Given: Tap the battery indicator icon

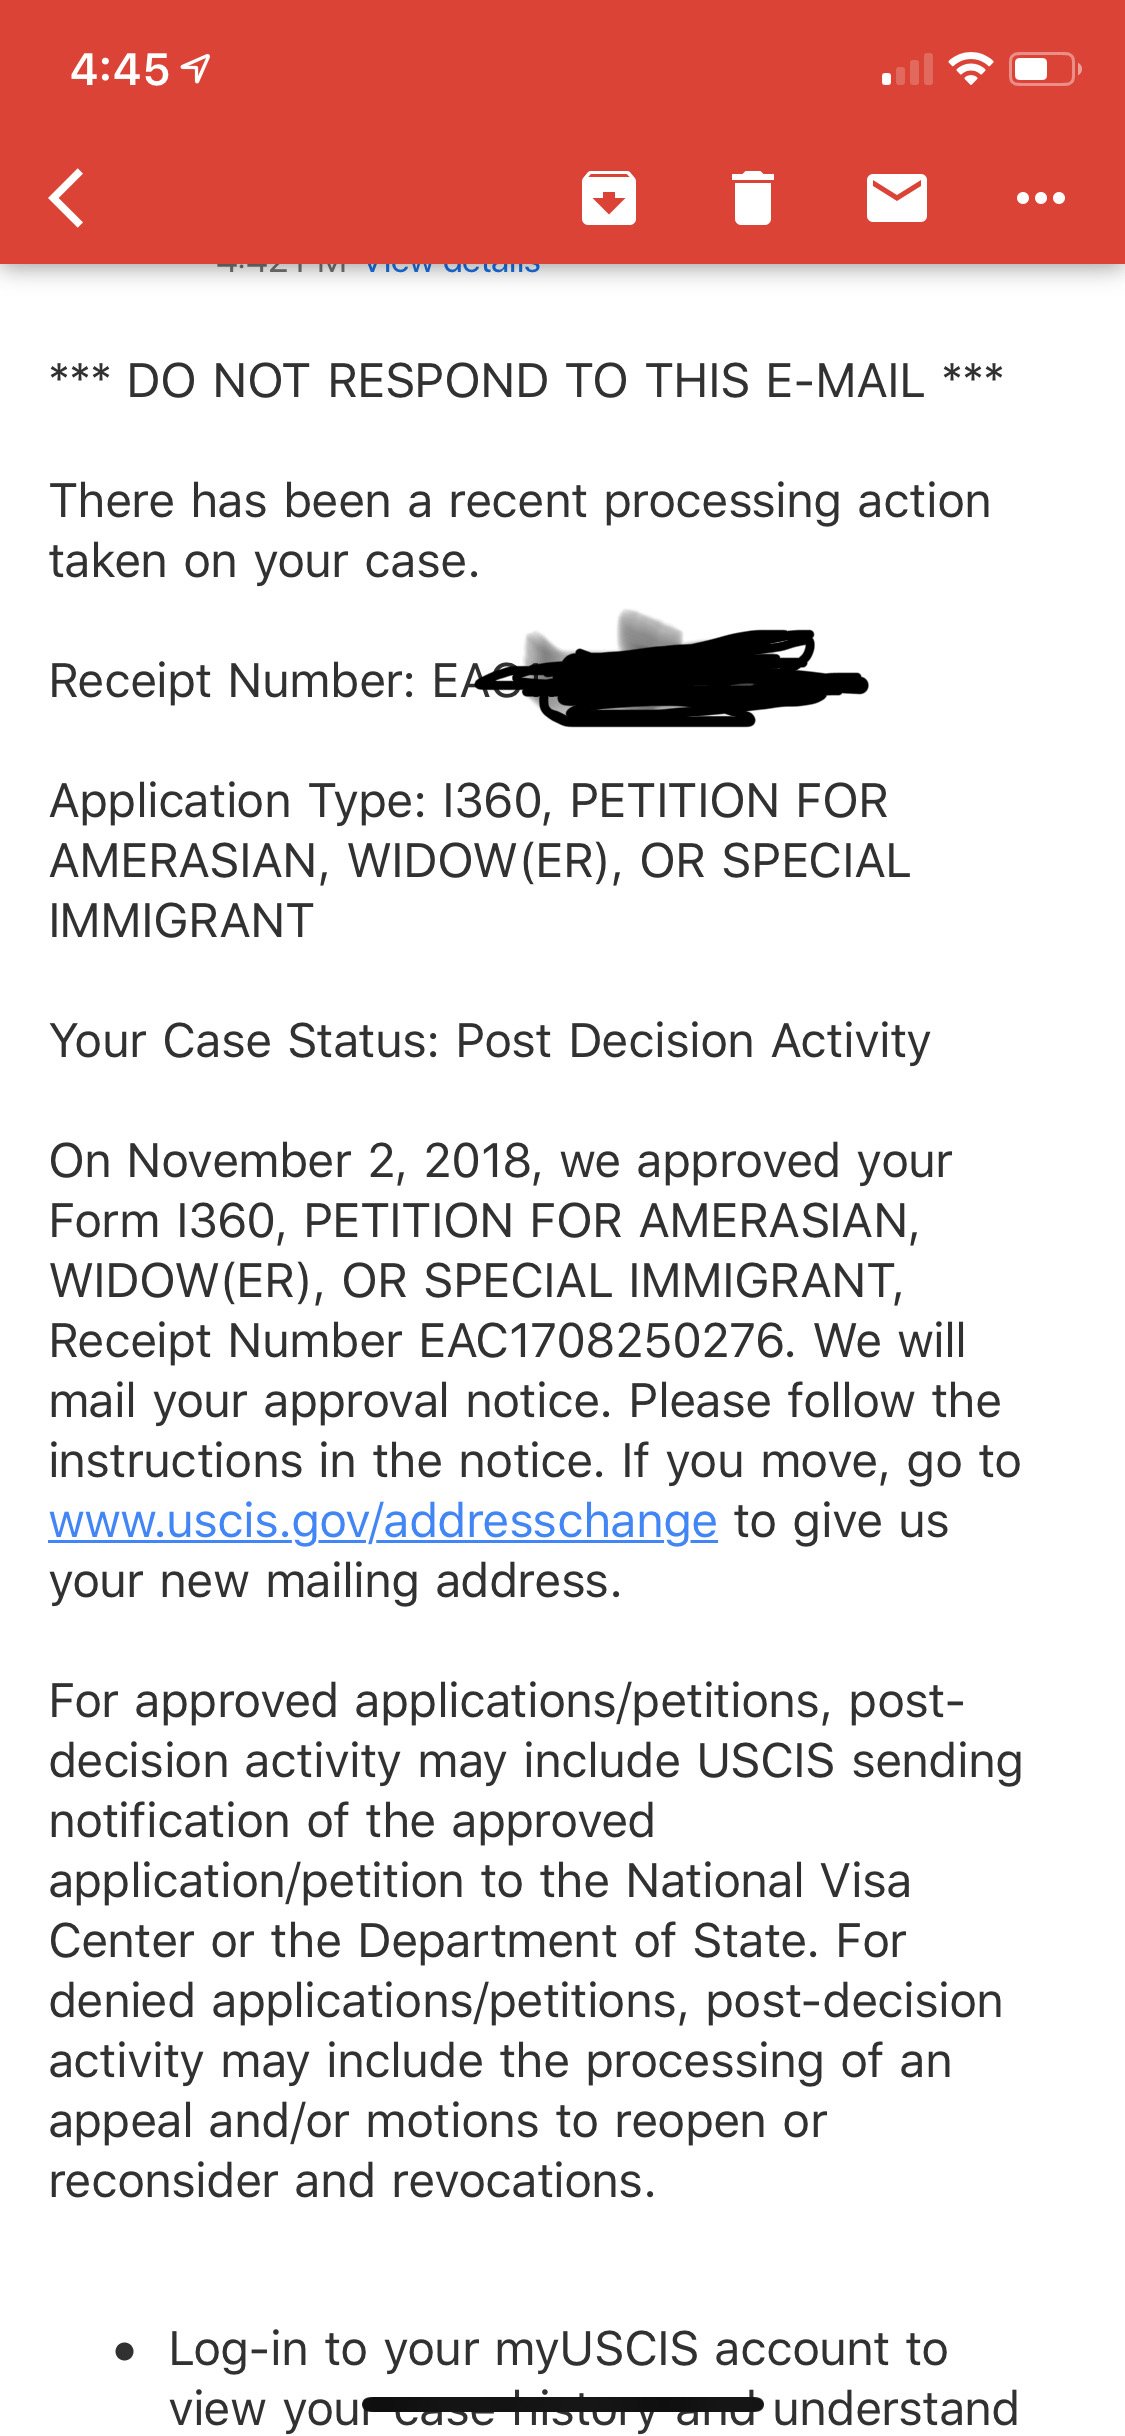Looking at the screenshot, I should 1044,69.
